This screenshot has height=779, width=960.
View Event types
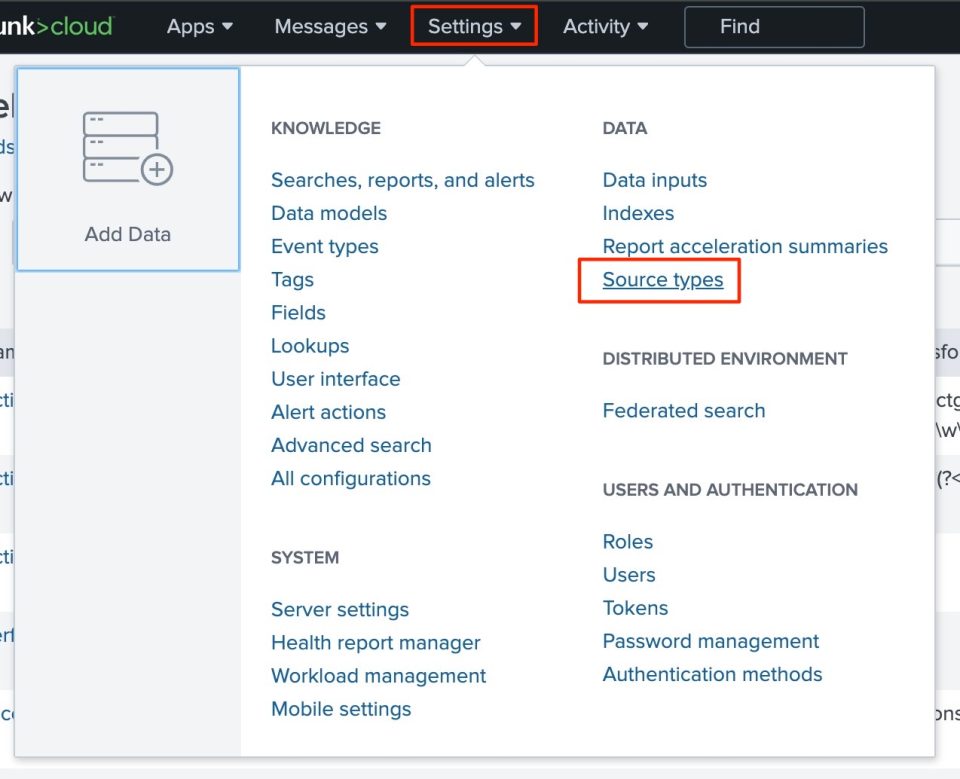(324, 245)
